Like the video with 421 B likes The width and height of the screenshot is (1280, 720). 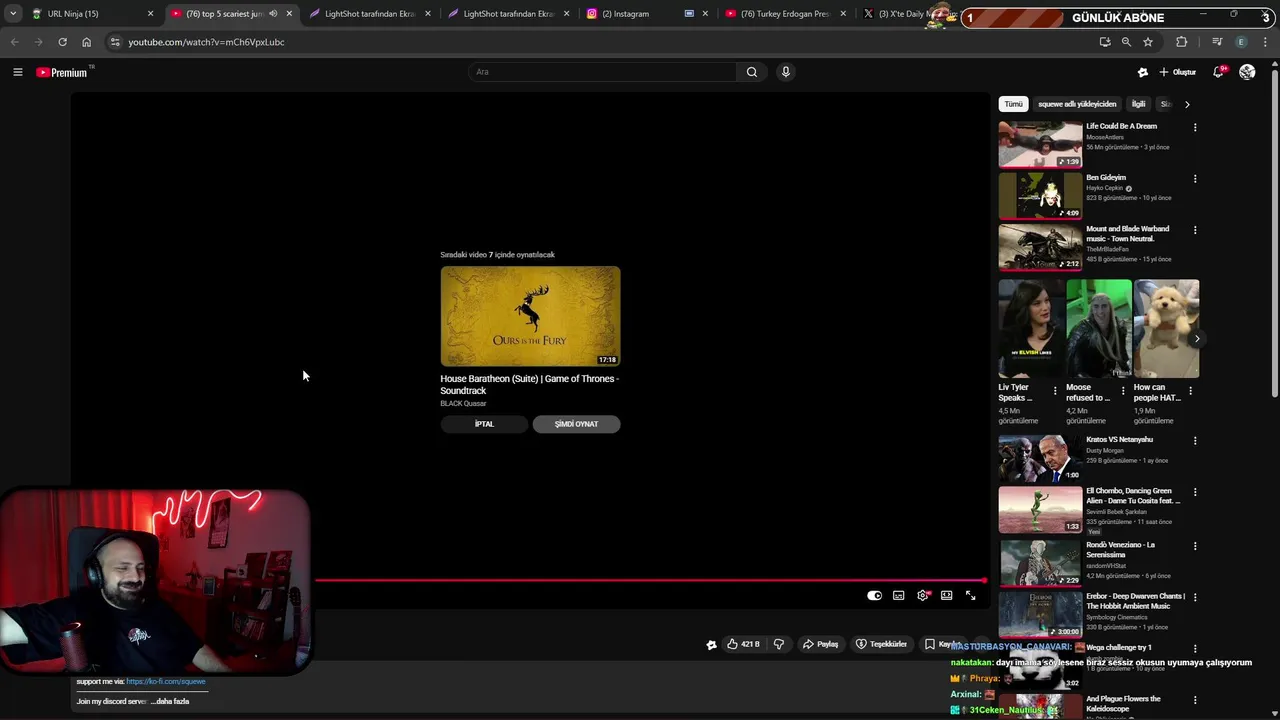(x=743, y=644)
